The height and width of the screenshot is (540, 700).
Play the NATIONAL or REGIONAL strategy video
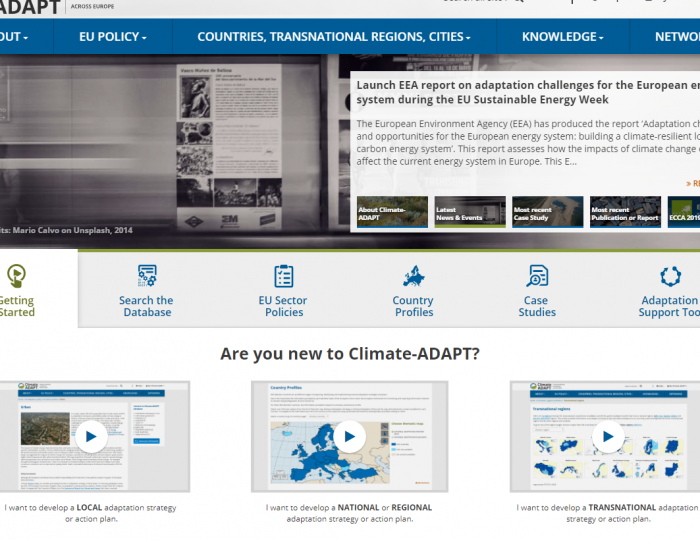coord(350,436)
